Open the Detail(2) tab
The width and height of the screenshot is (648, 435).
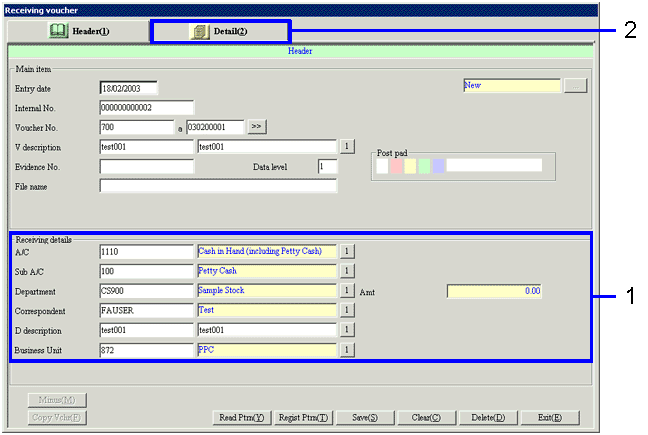coord(221,31)
